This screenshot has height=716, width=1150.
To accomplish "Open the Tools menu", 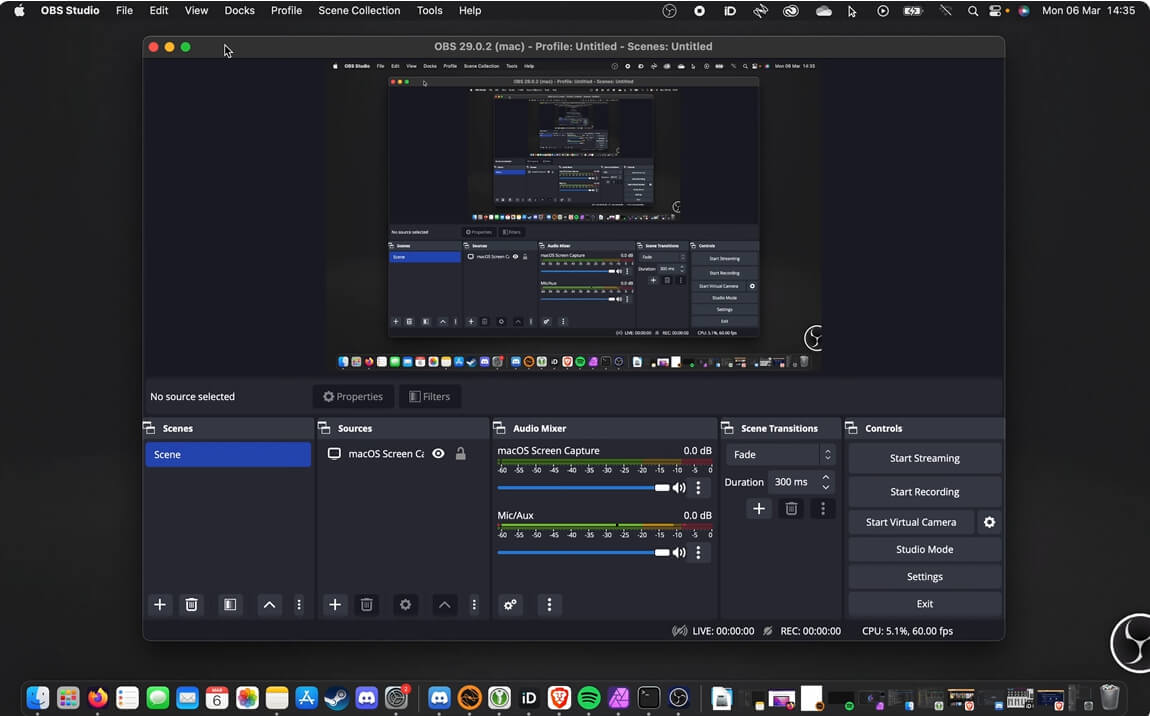I will tap(430, 11).
